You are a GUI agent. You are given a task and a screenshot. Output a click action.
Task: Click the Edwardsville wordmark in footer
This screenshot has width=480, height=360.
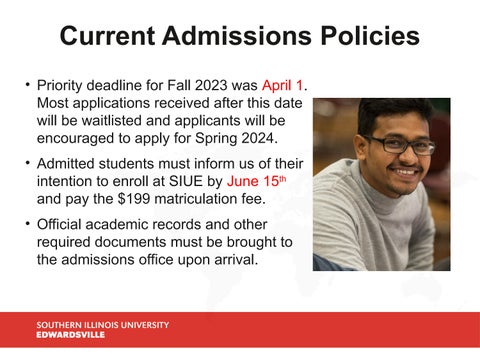click(71, 335)
